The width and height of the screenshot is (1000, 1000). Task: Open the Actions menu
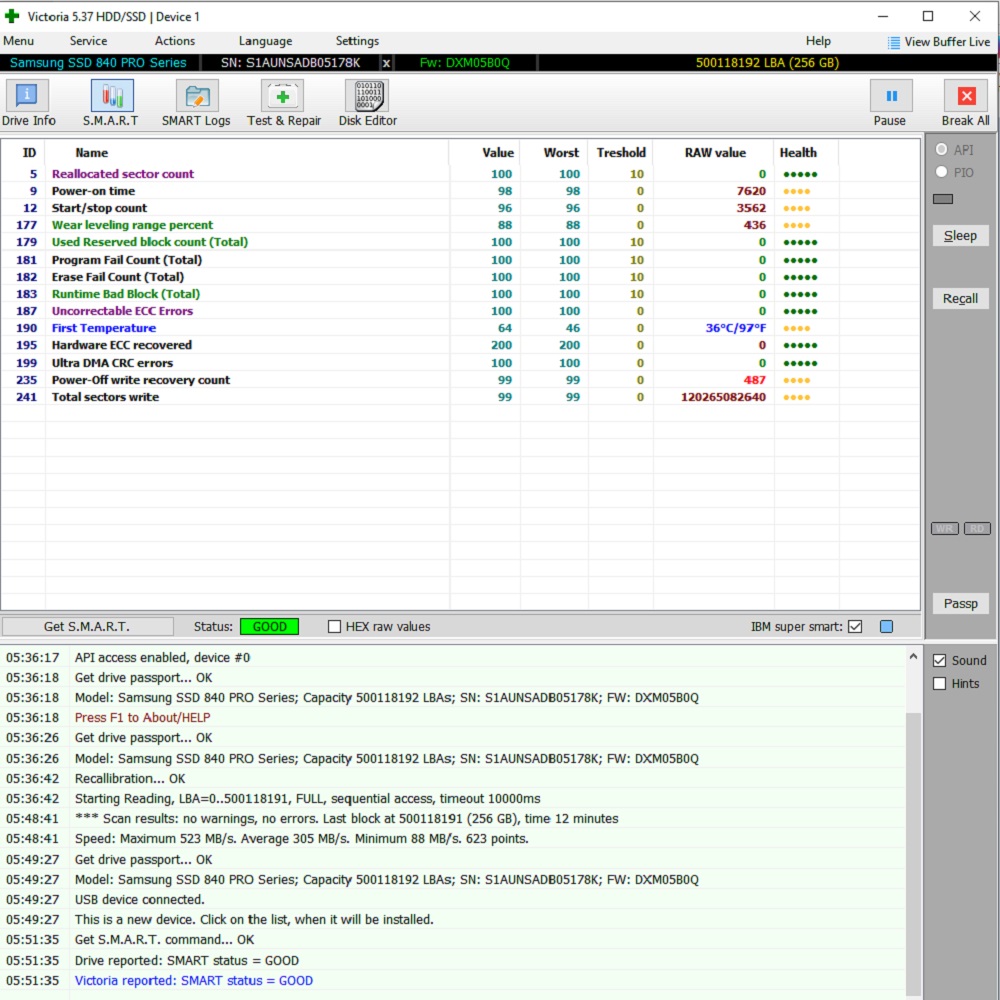(x=175, y=41)
